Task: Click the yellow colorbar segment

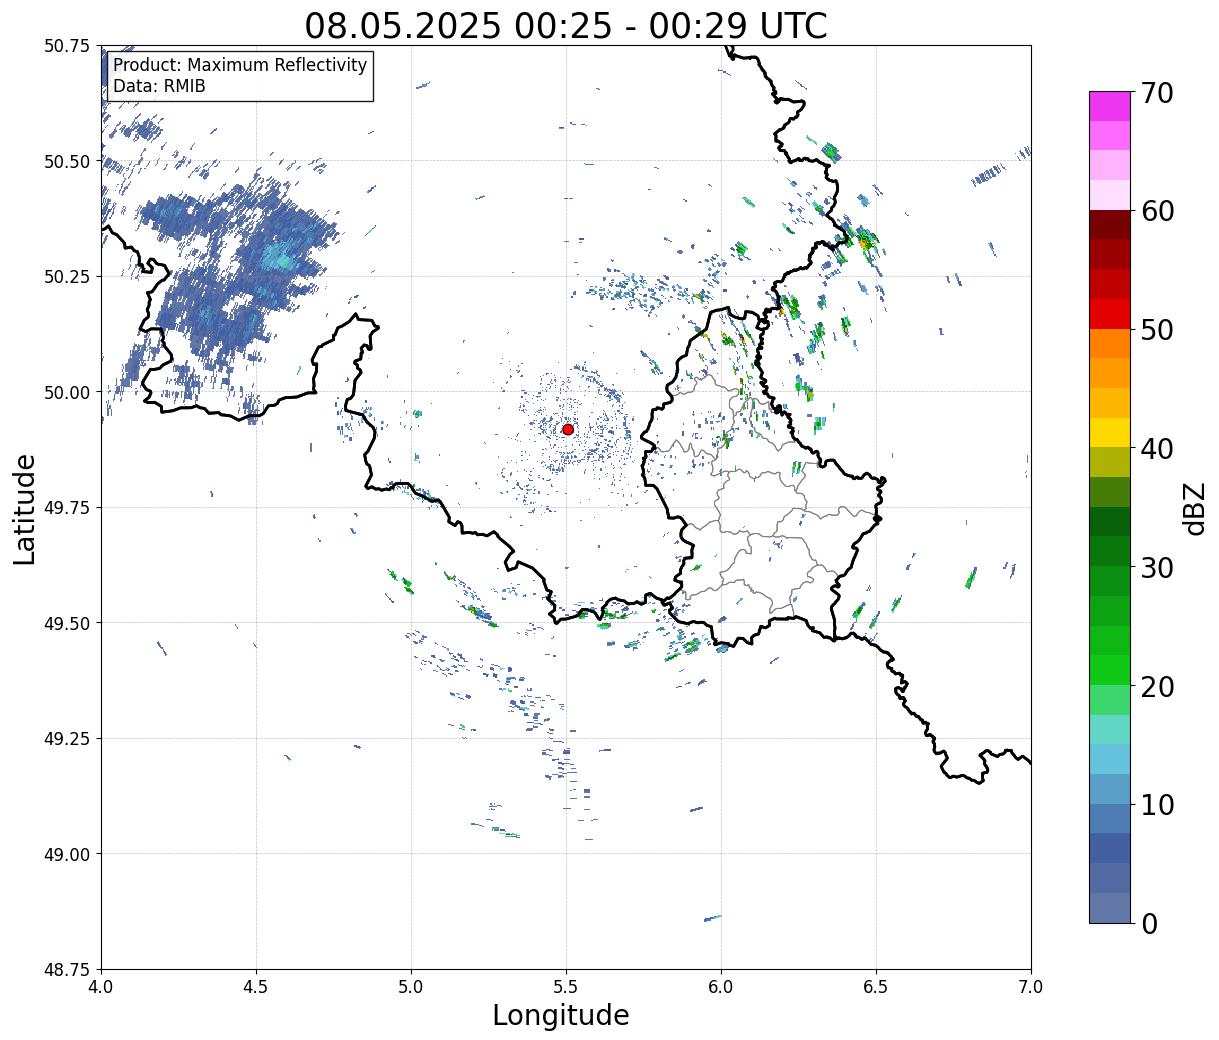Action: pyautogui.click(x=1110, y=432)
